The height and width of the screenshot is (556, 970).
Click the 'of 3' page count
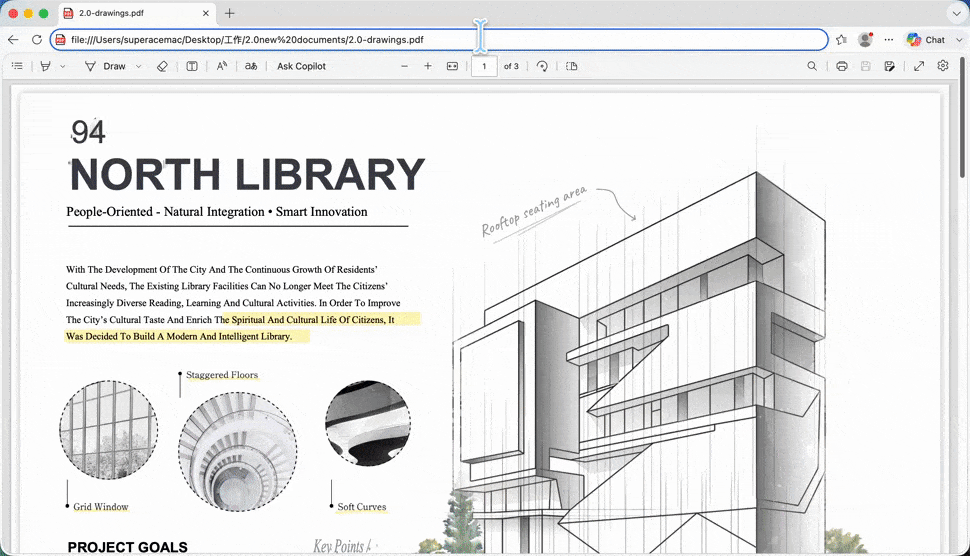click(x=511, y=66)
